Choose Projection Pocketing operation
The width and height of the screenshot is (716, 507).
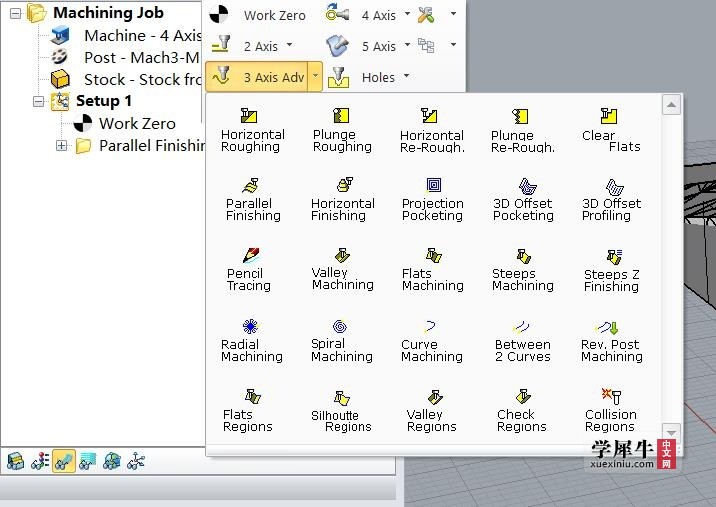[x=432, y=200]
